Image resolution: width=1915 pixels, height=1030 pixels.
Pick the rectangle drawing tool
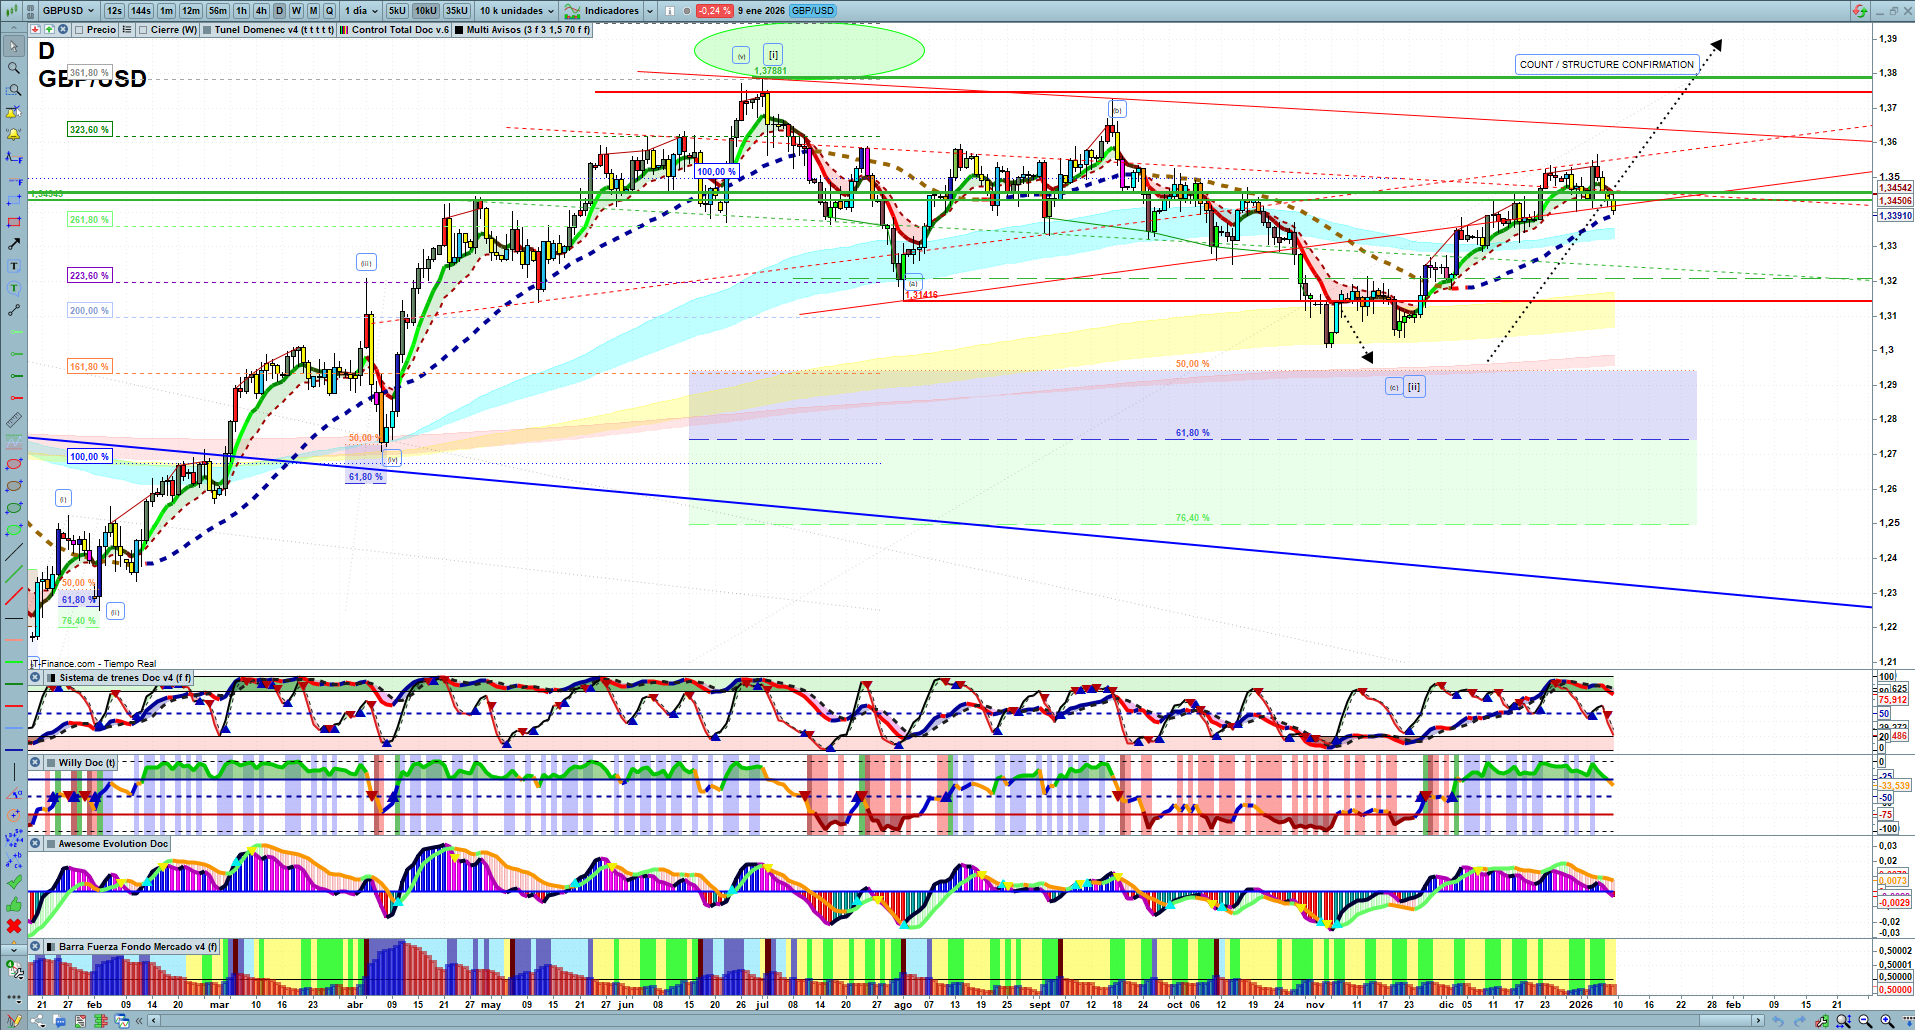click(x=13, y=222)
